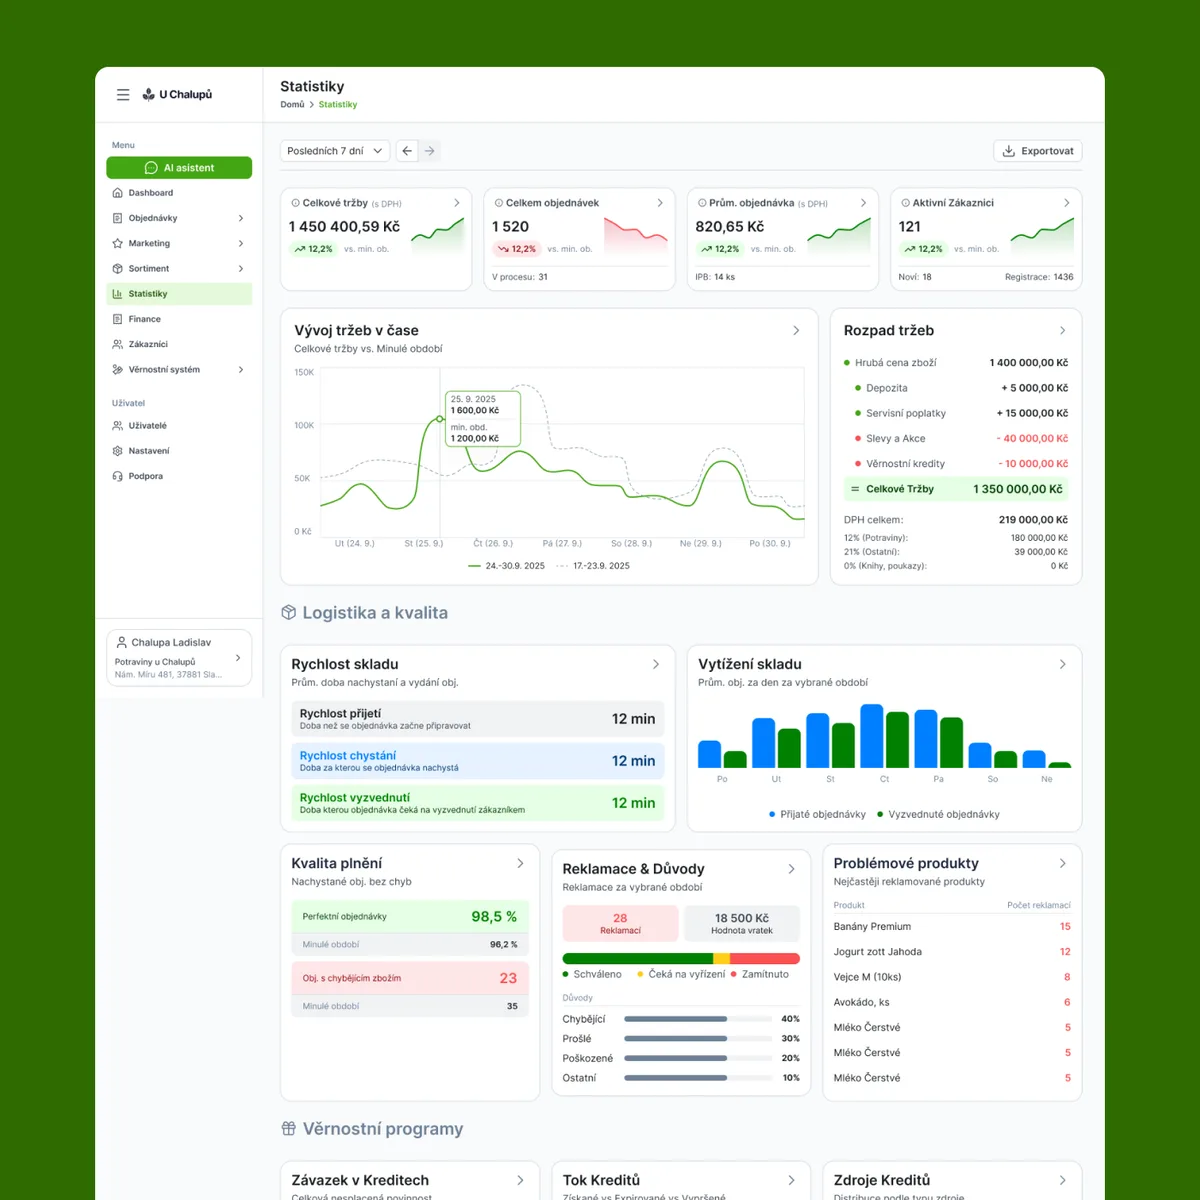The width and height of the screenshot is (1200, 1200).
Task: Expand the Věrnostní systém chevron
Action: 241,370
